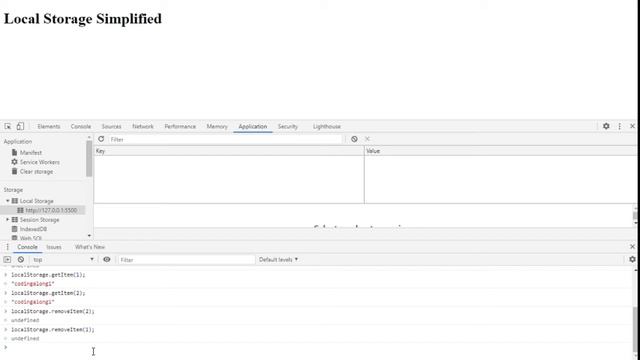This screenshot has height=360, width=640.
Task: Click localStorage.getItem(2); console entry
Action: (x=48, y=293)
